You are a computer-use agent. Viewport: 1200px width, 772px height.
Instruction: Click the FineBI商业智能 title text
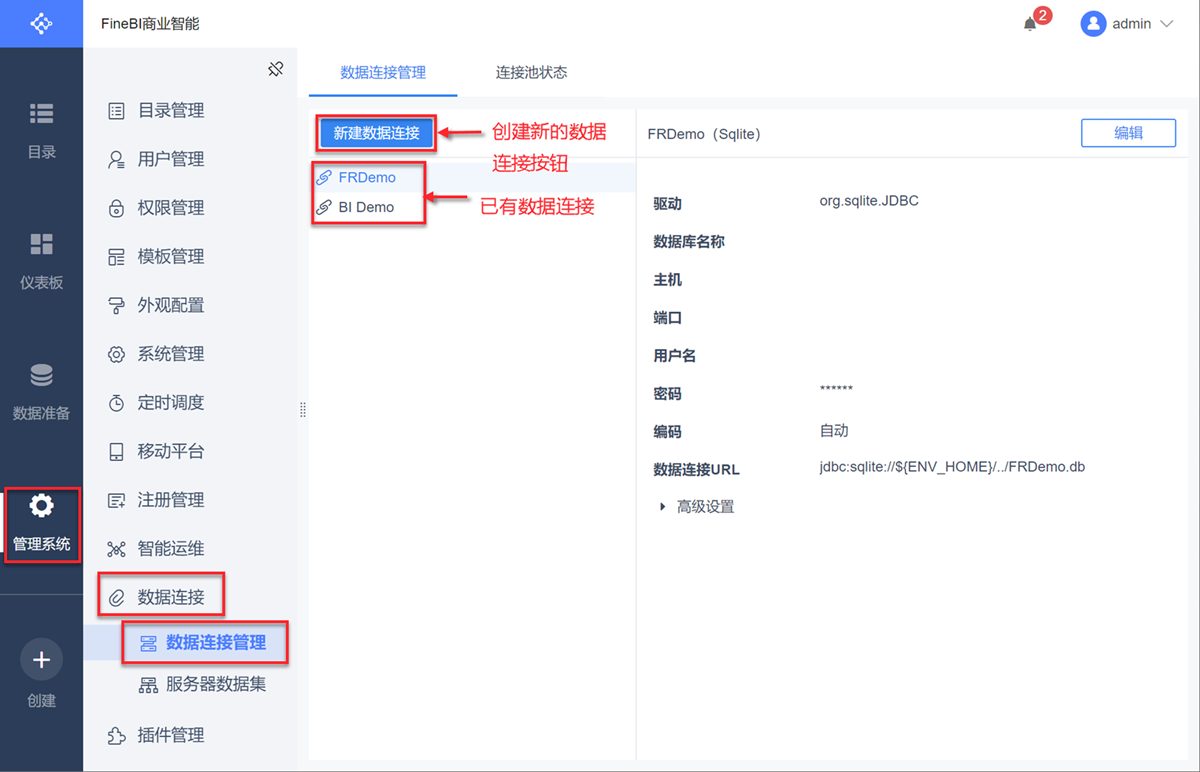(x=150, y=24)
